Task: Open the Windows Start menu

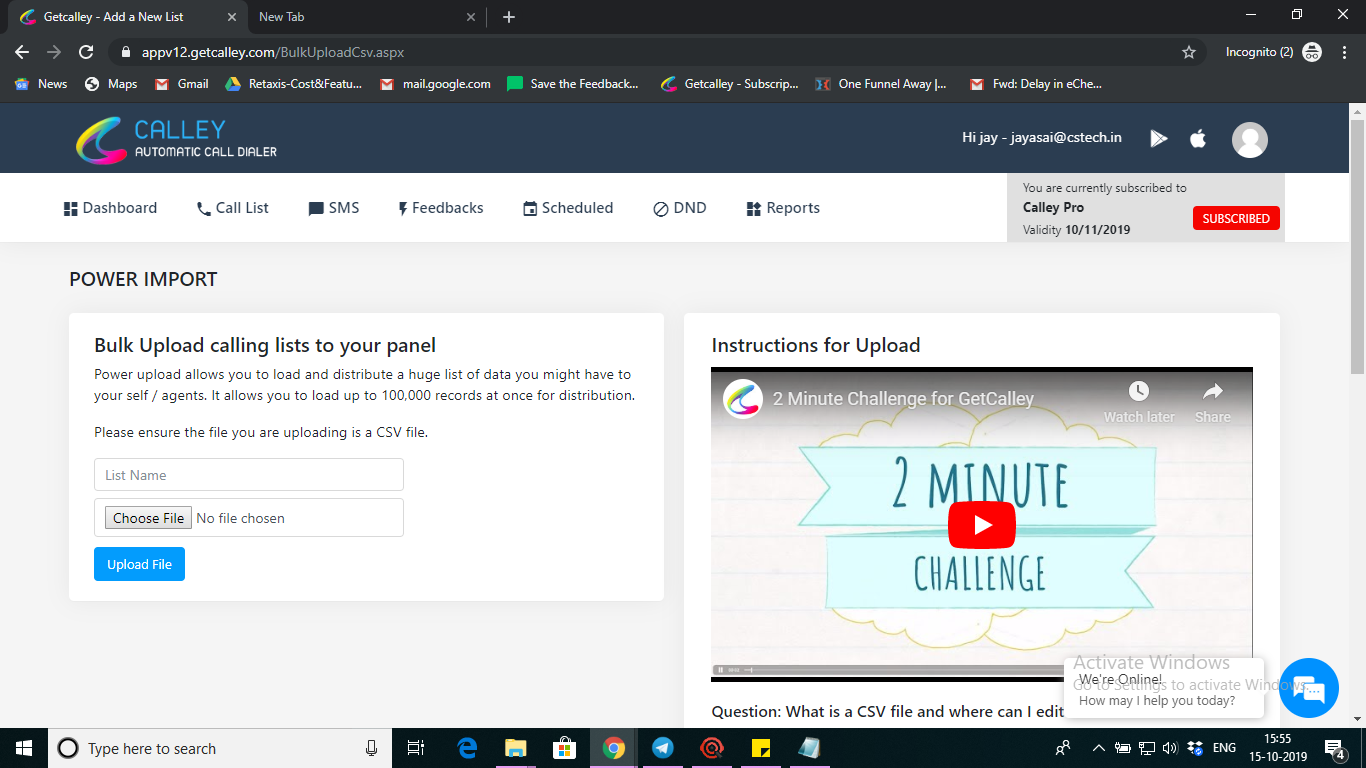Action: [24, 748]
